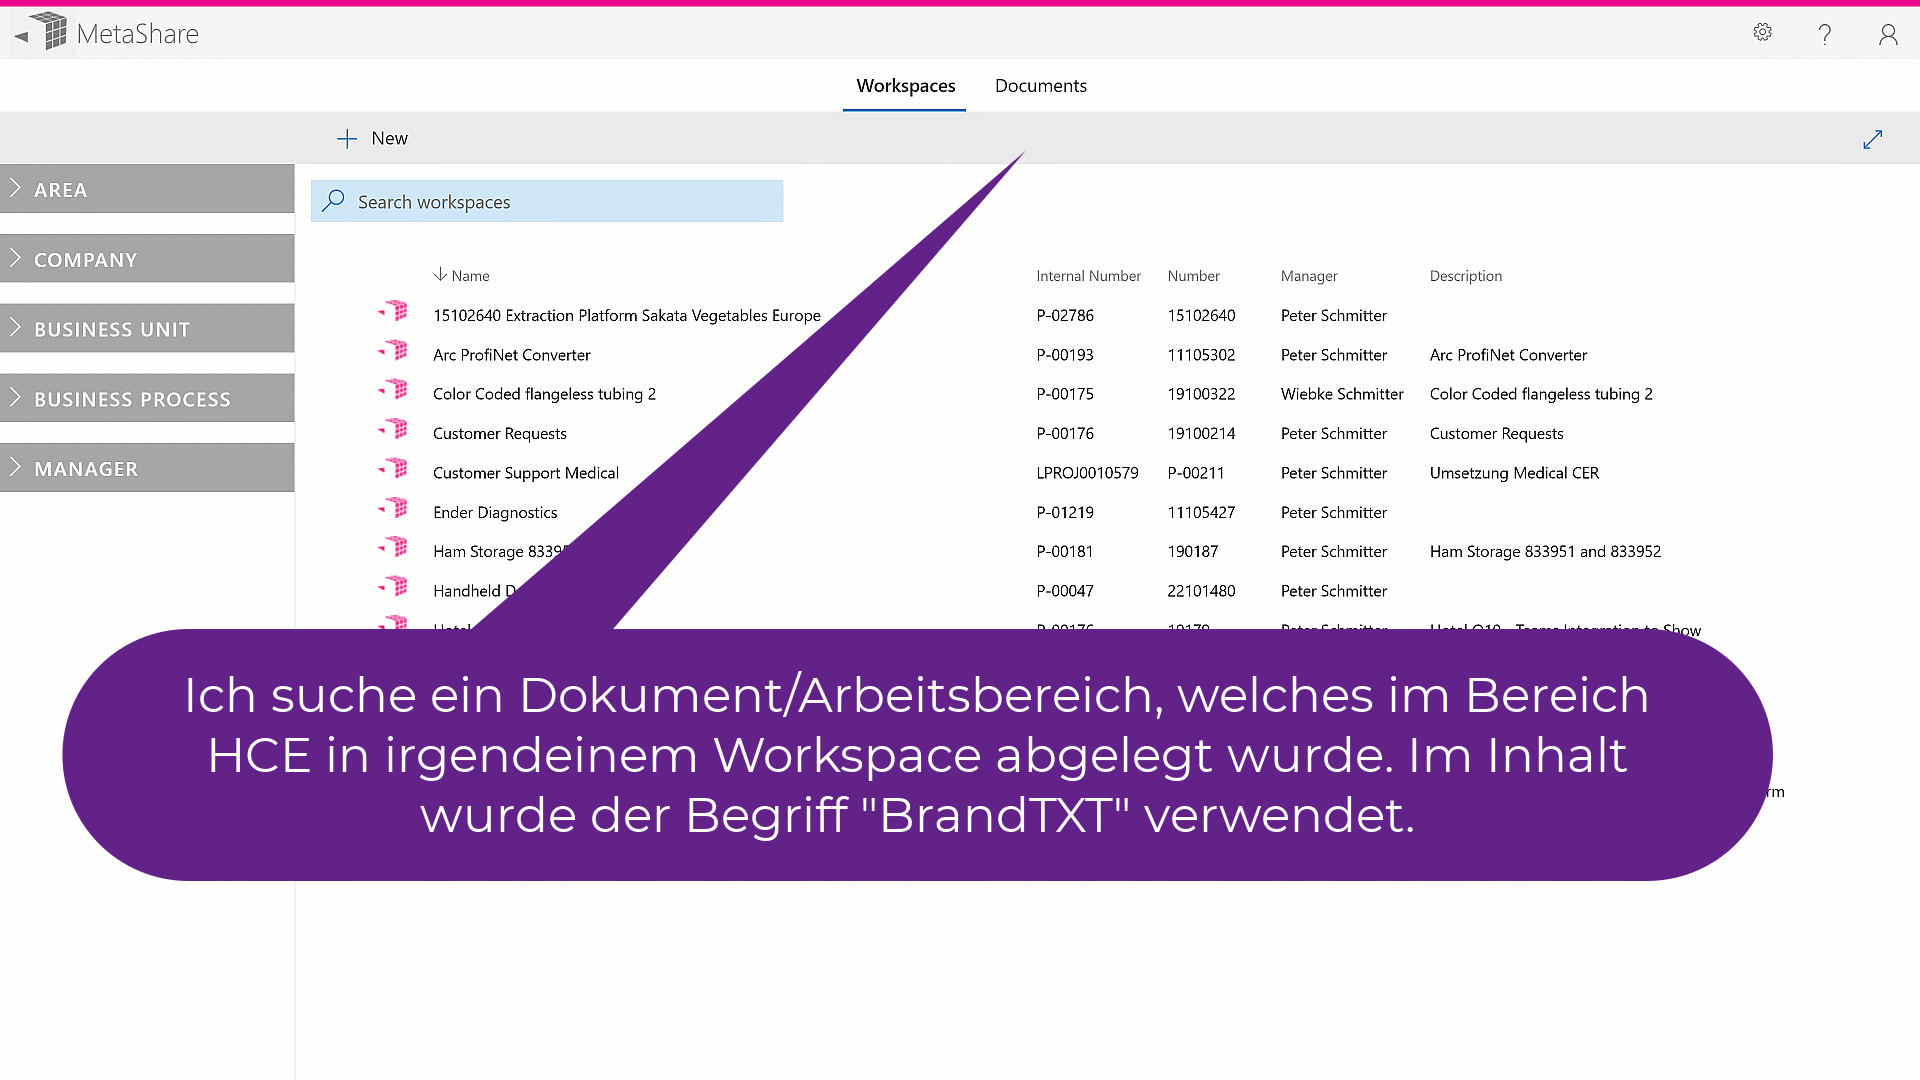Open the user account icon
The height and width of the screenshot is (1080, 1920).
(x=1887, y=35)
